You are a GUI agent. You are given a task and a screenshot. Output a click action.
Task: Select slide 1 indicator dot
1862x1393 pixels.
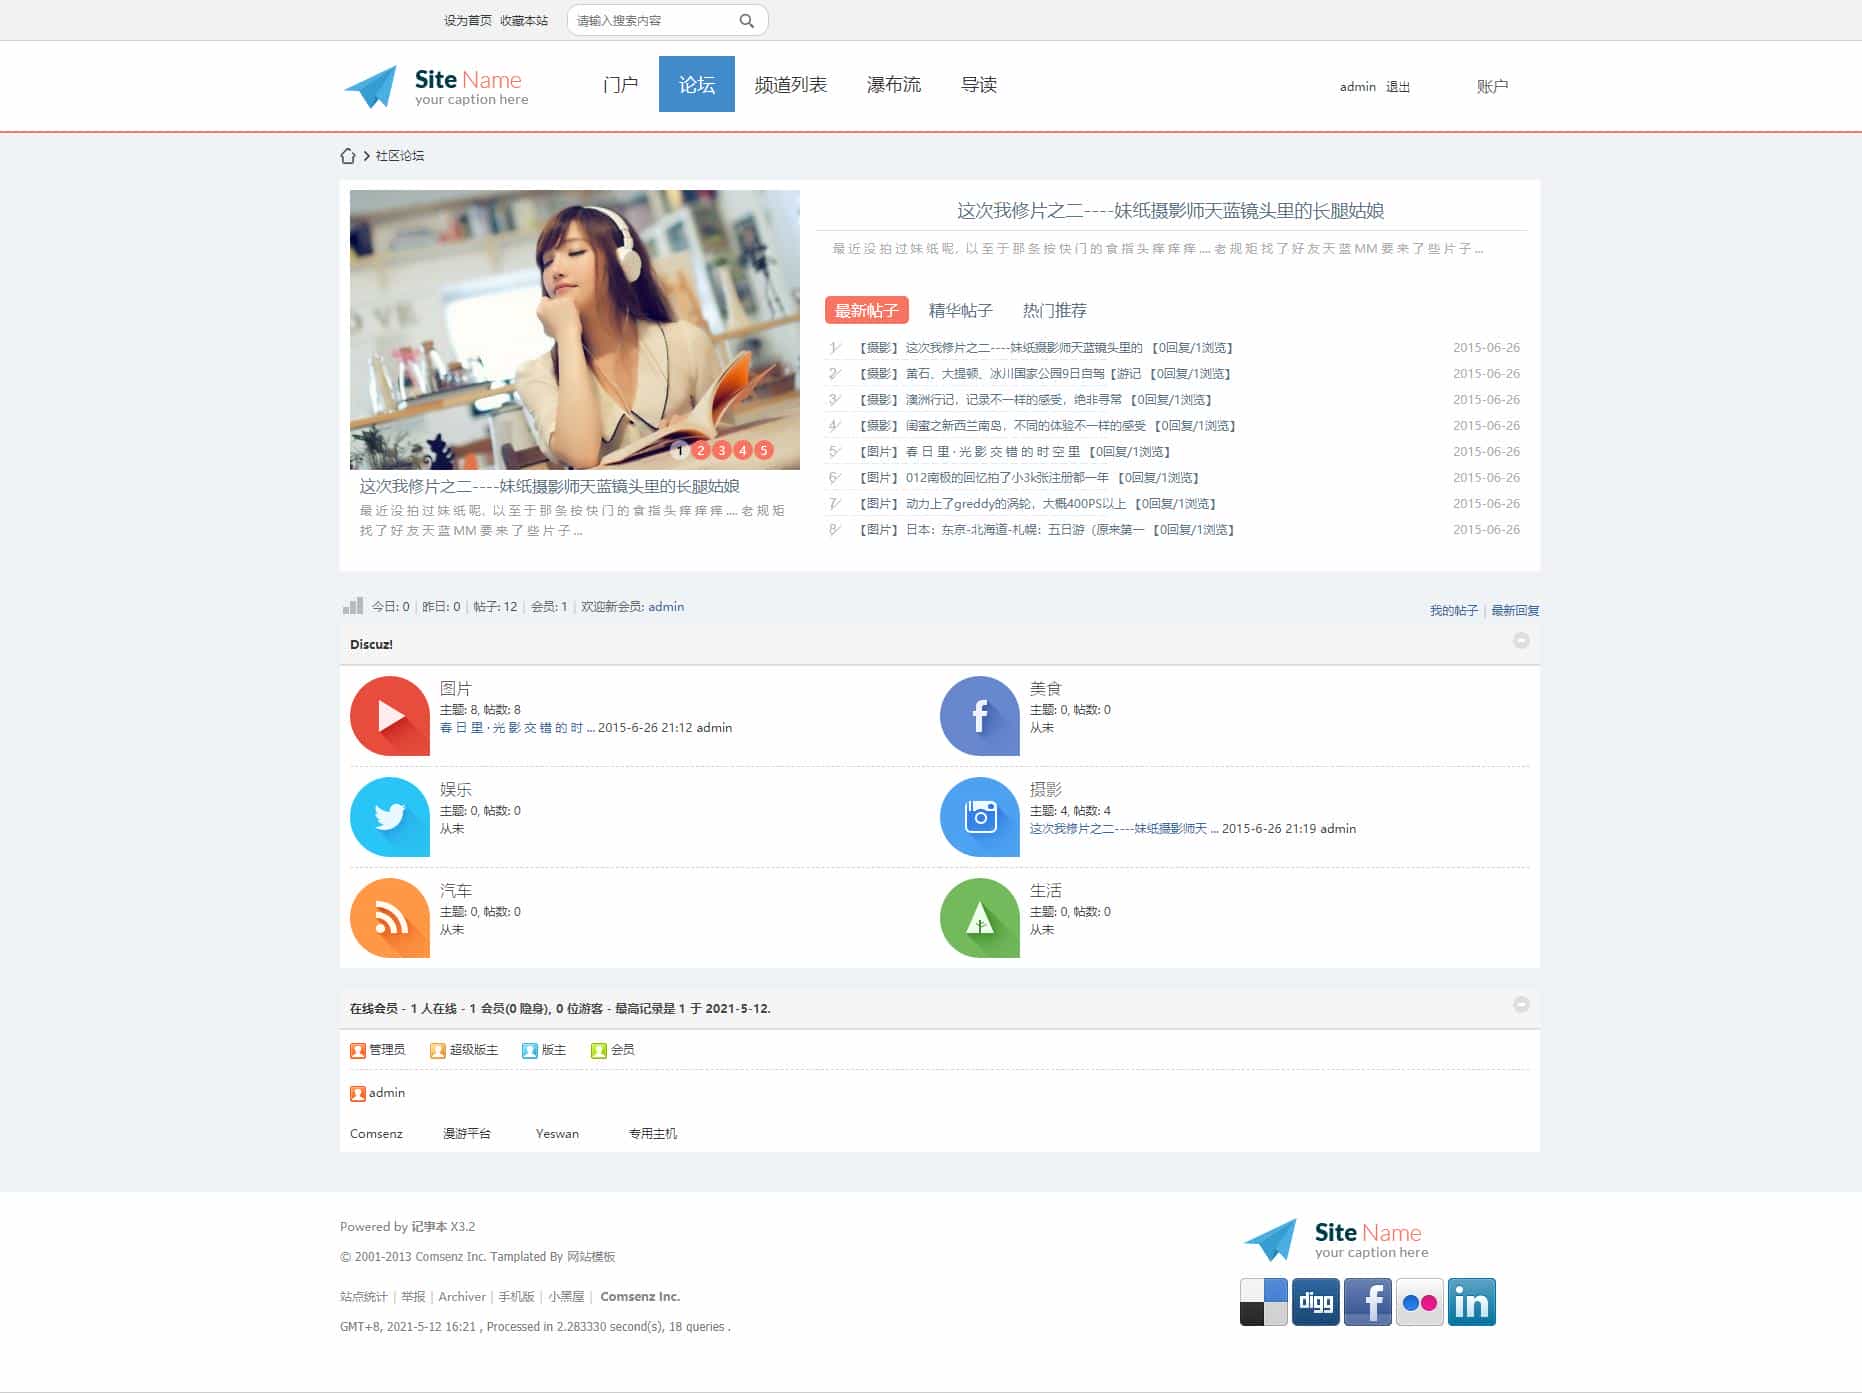(680, 450)
